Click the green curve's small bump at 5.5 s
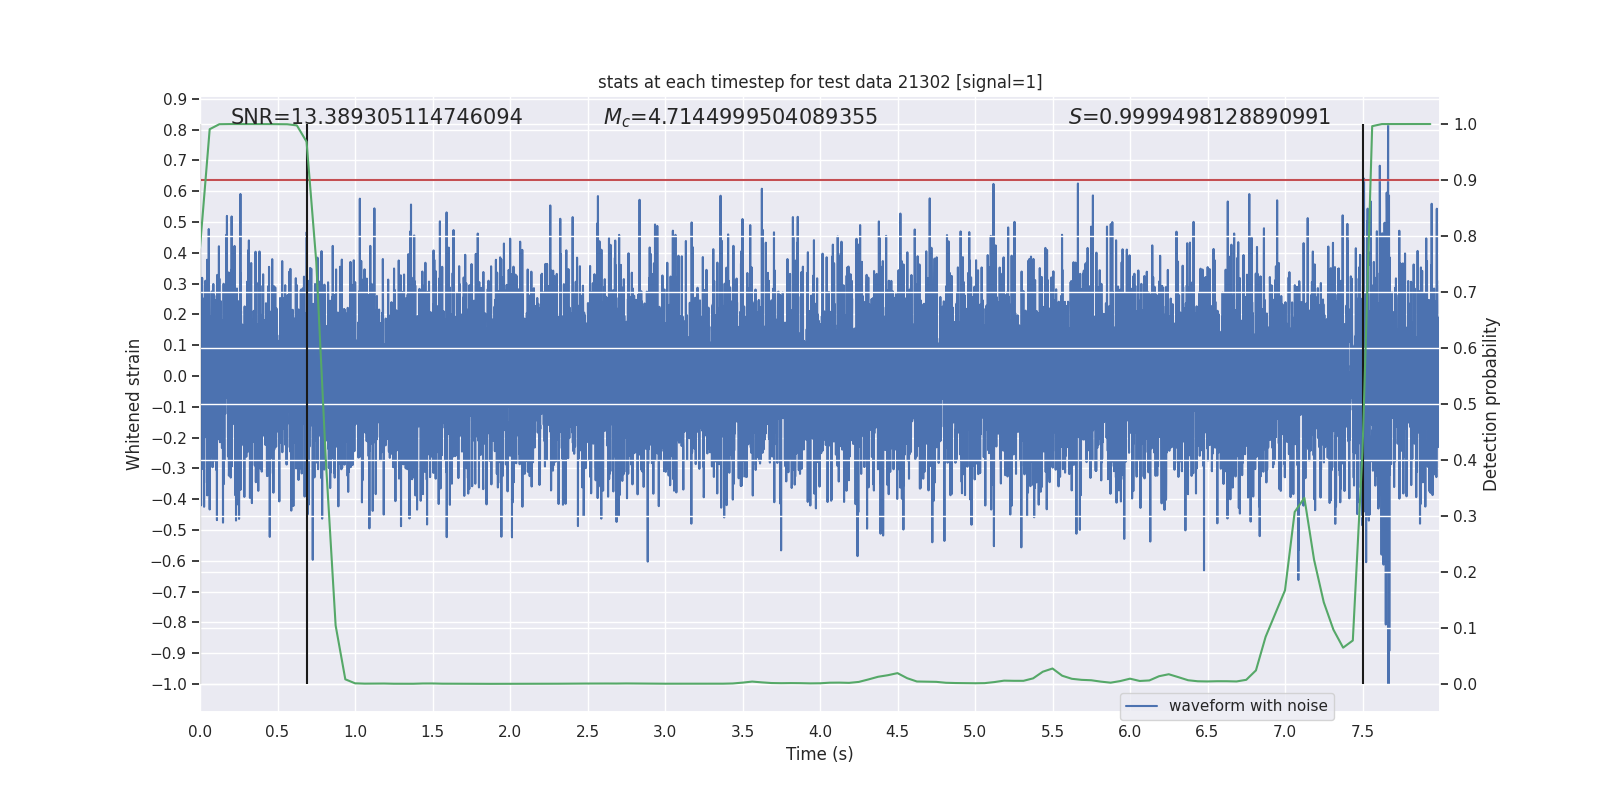The height and width of the screenshot is (800, 1600). click(x=1052, y=669)
